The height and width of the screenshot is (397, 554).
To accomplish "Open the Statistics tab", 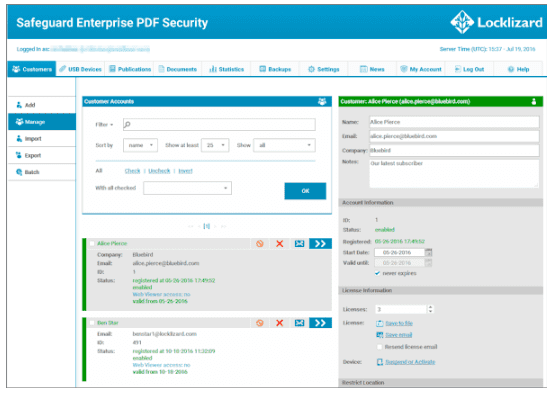I will click(226, 69).
